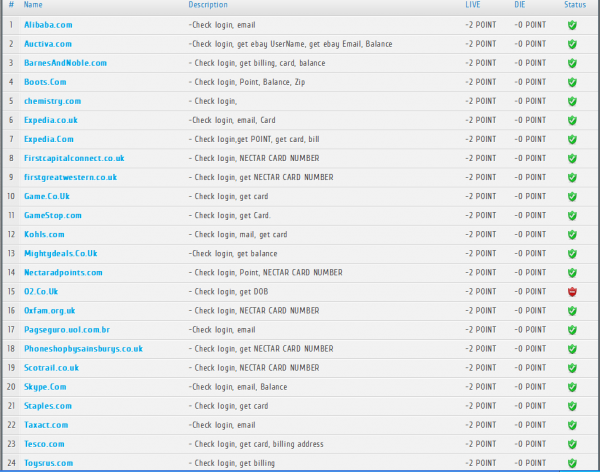The height and width of the screenshot is (472, 600).
Task: Open the chemistry.com link
Action: tap(52, 101)
